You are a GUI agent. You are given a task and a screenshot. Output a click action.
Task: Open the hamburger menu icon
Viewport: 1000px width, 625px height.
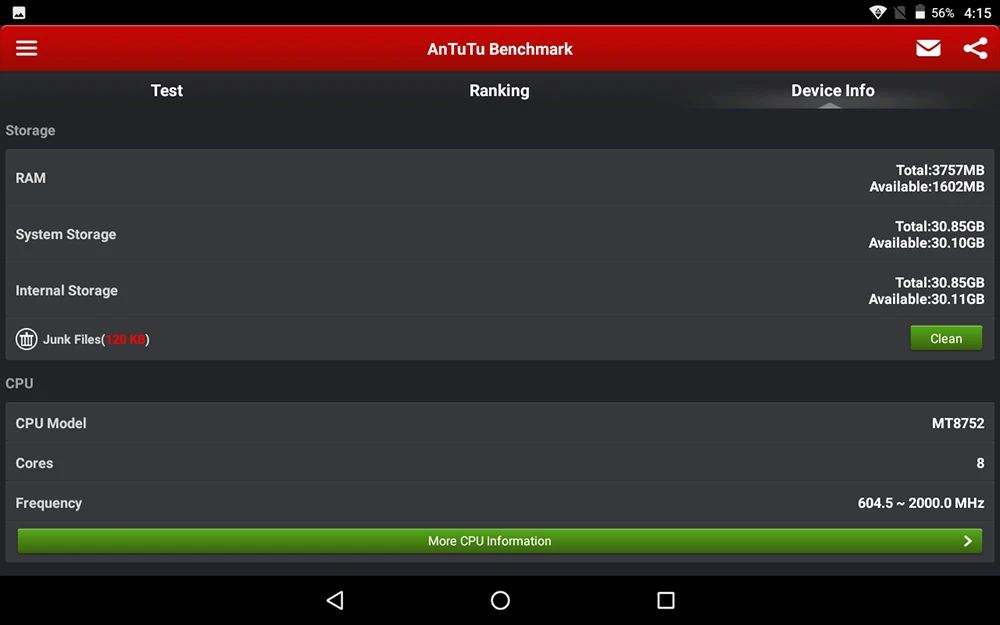pos(26,48)
